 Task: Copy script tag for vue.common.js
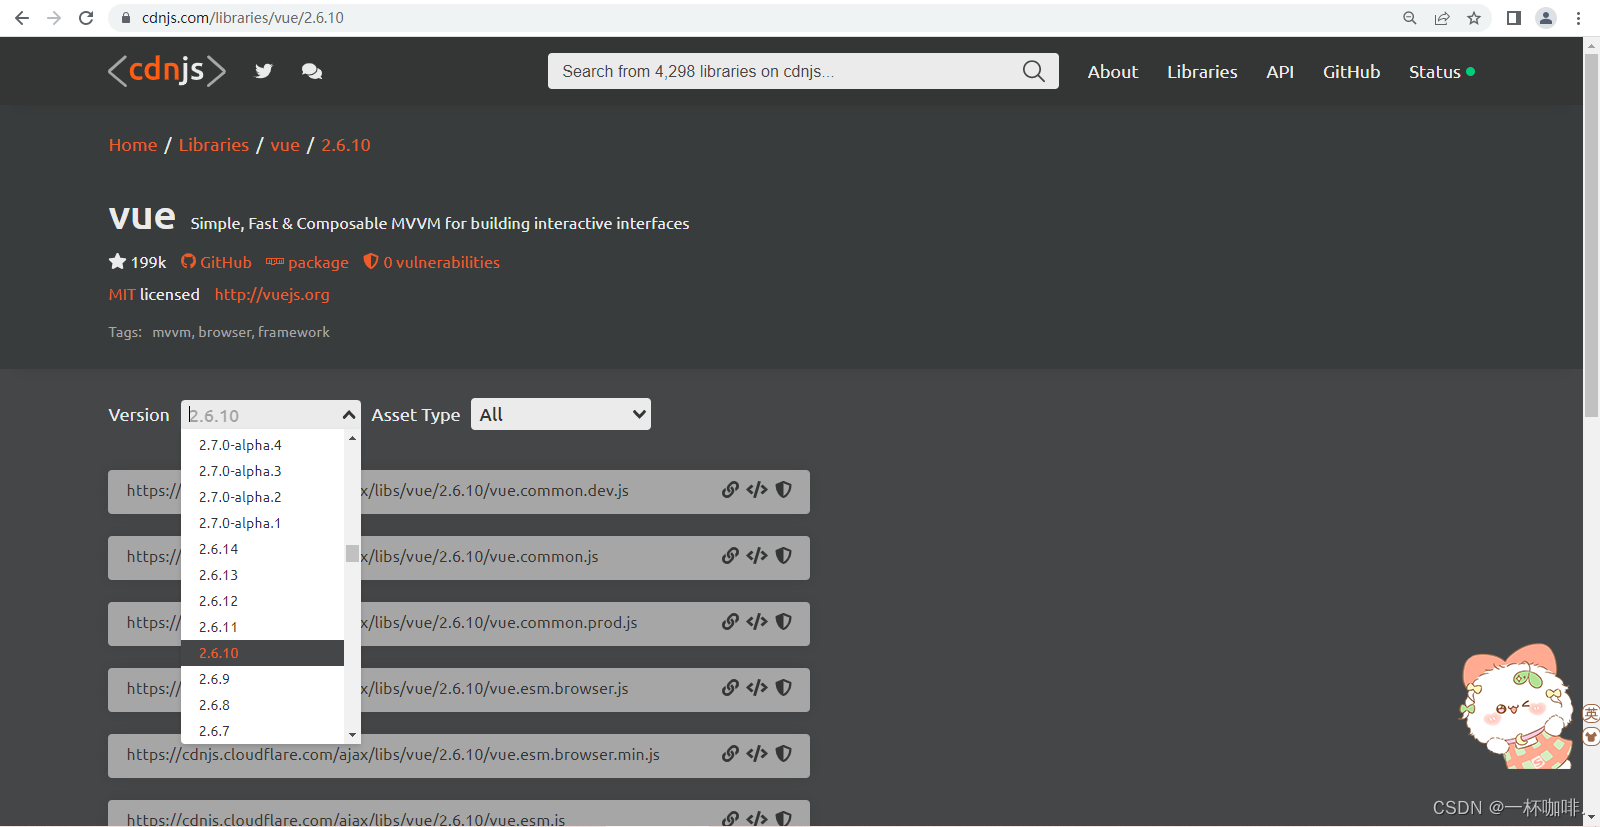point(757,556)
